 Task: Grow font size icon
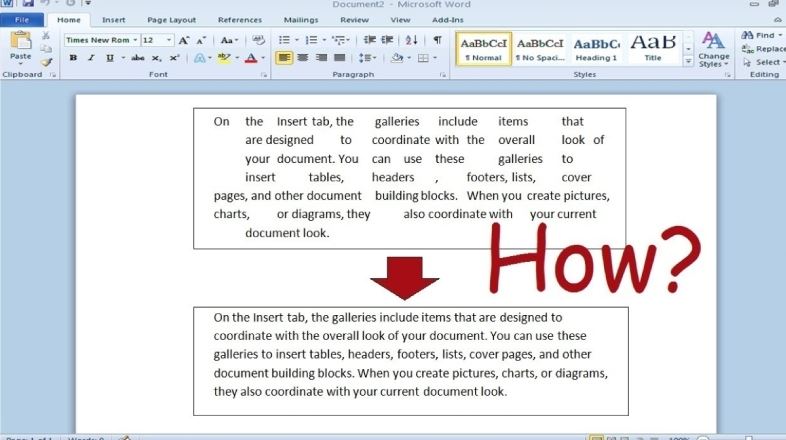tap(184, 40)
